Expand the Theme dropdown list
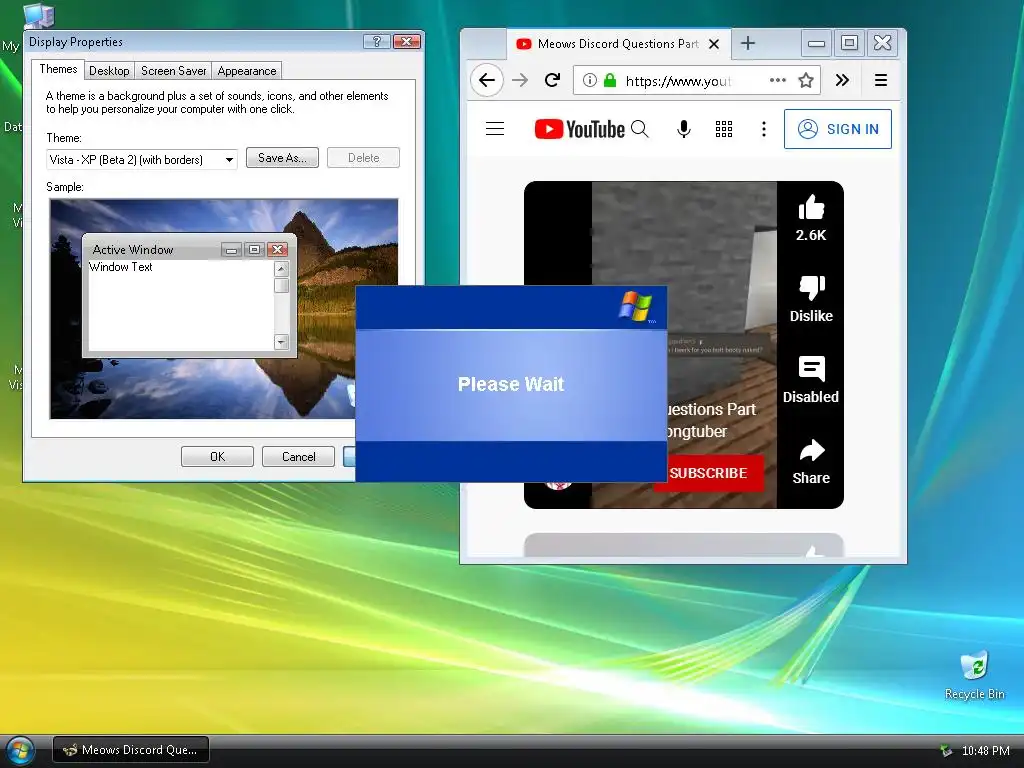The image size is (1024, 768). [229, 159]
